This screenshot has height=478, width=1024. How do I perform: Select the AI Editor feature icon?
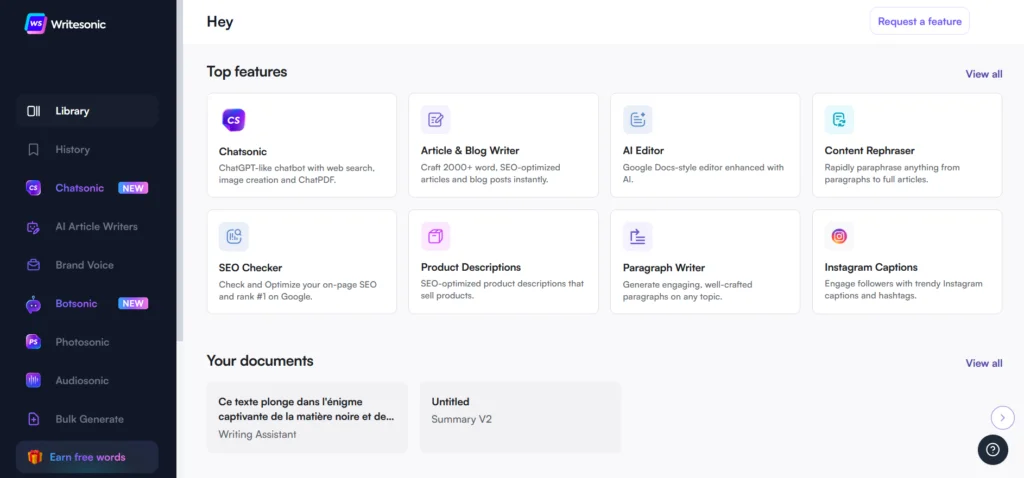[637, 120]
